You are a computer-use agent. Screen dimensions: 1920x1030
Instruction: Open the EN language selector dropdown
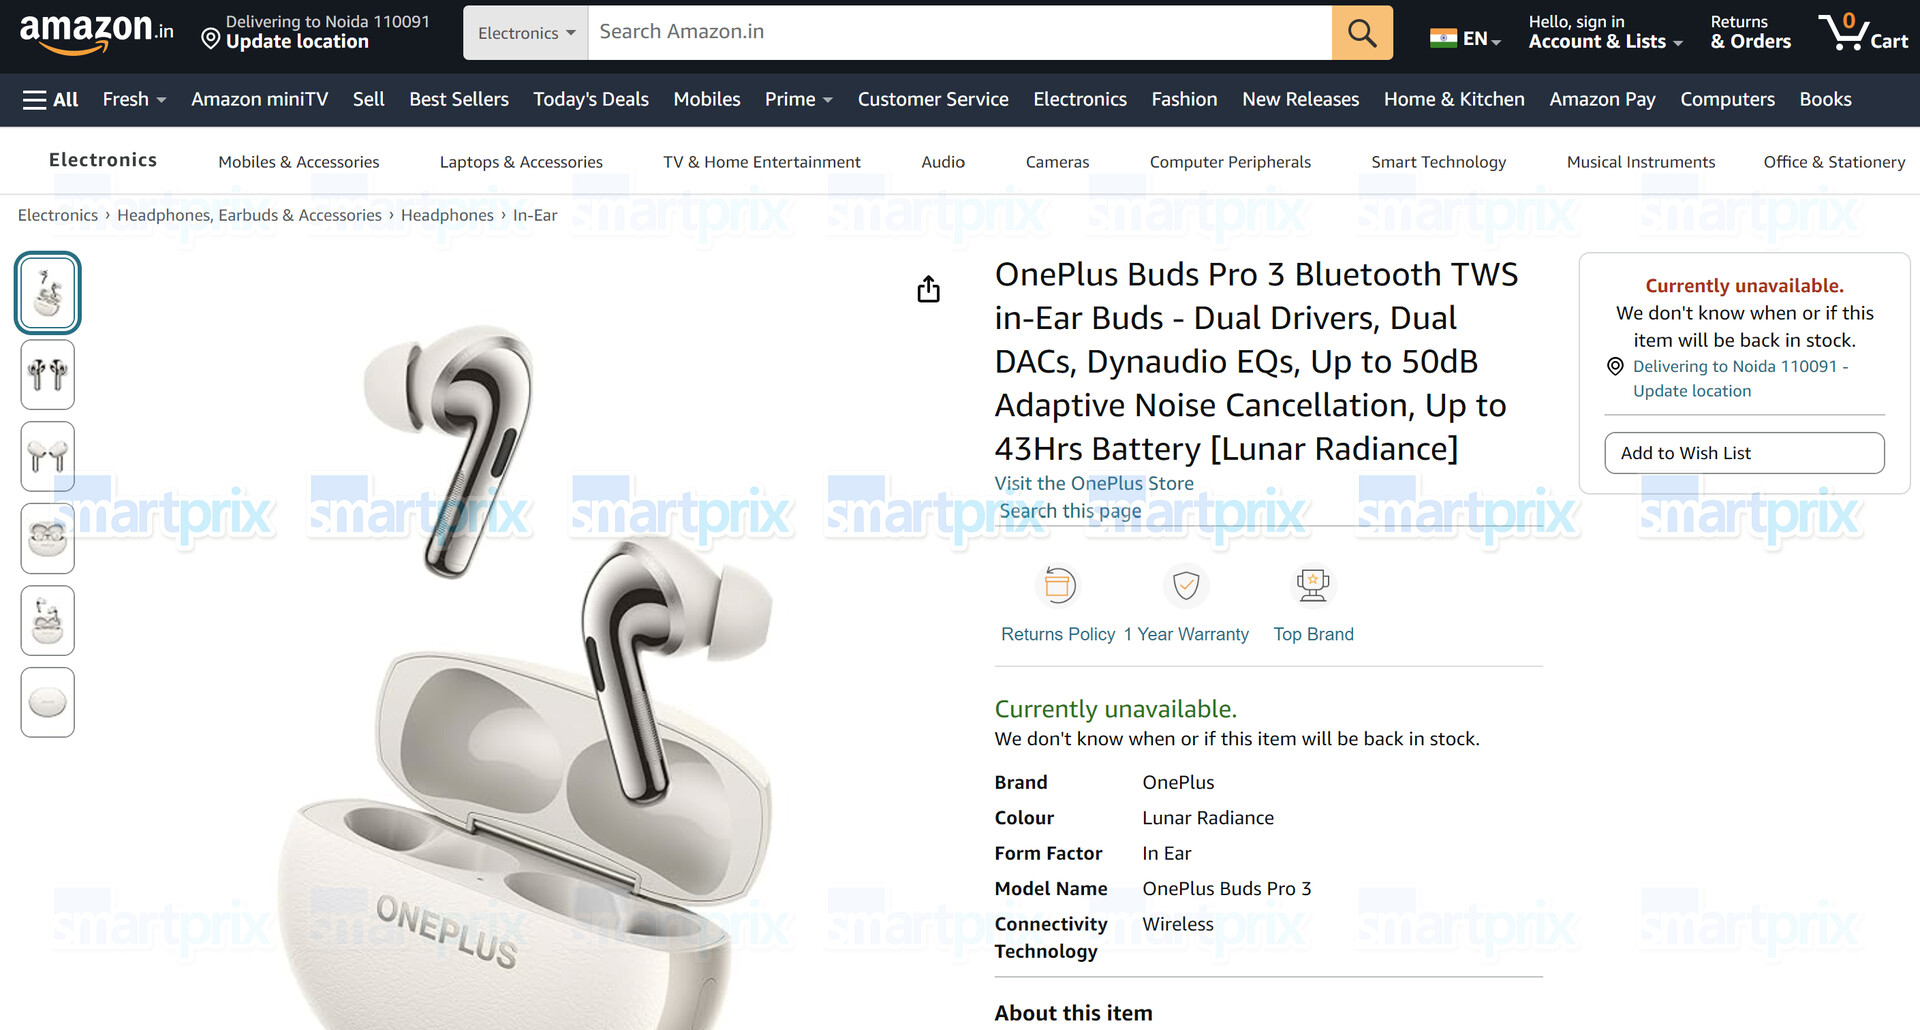[x=1465, y=39]
